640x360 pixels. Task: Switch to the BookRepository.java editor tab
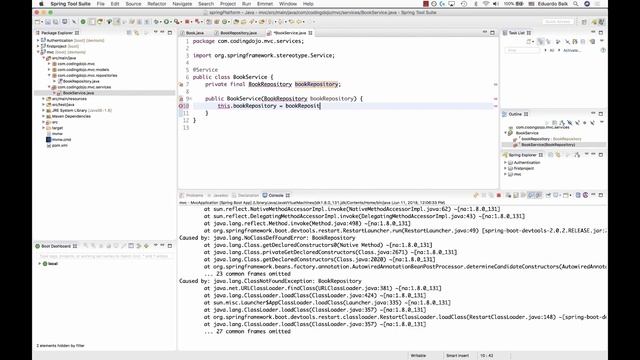tap(238, 33)
